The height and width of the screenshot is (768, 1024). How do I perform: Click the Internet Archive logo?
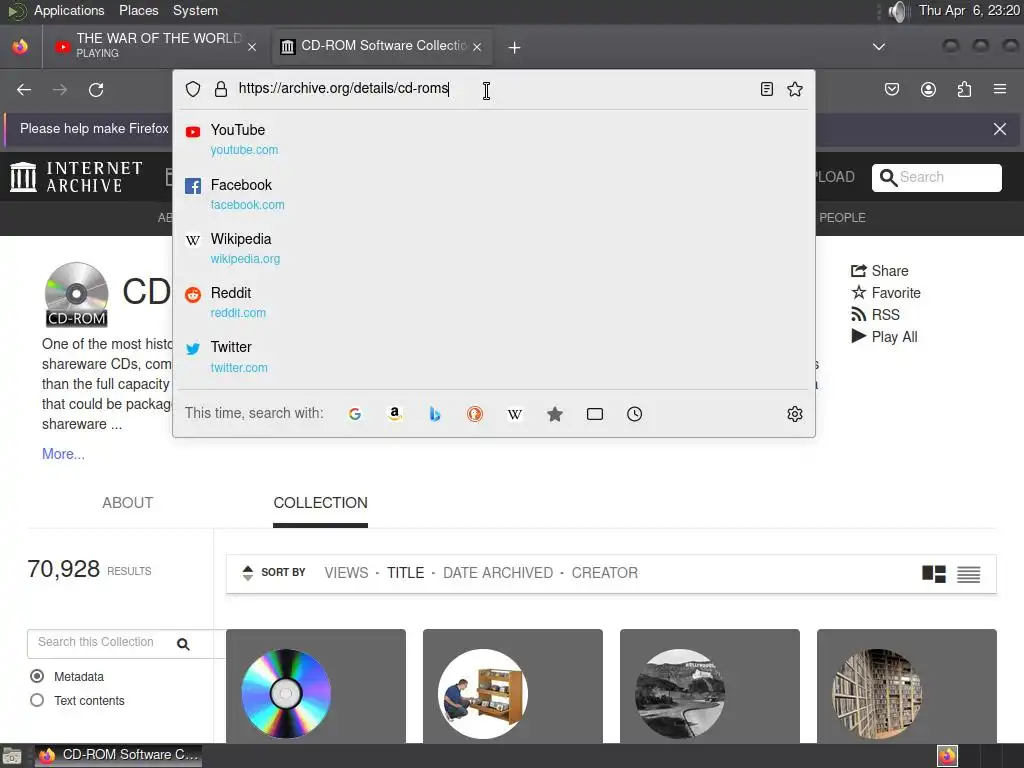click(x=76, y=177)
